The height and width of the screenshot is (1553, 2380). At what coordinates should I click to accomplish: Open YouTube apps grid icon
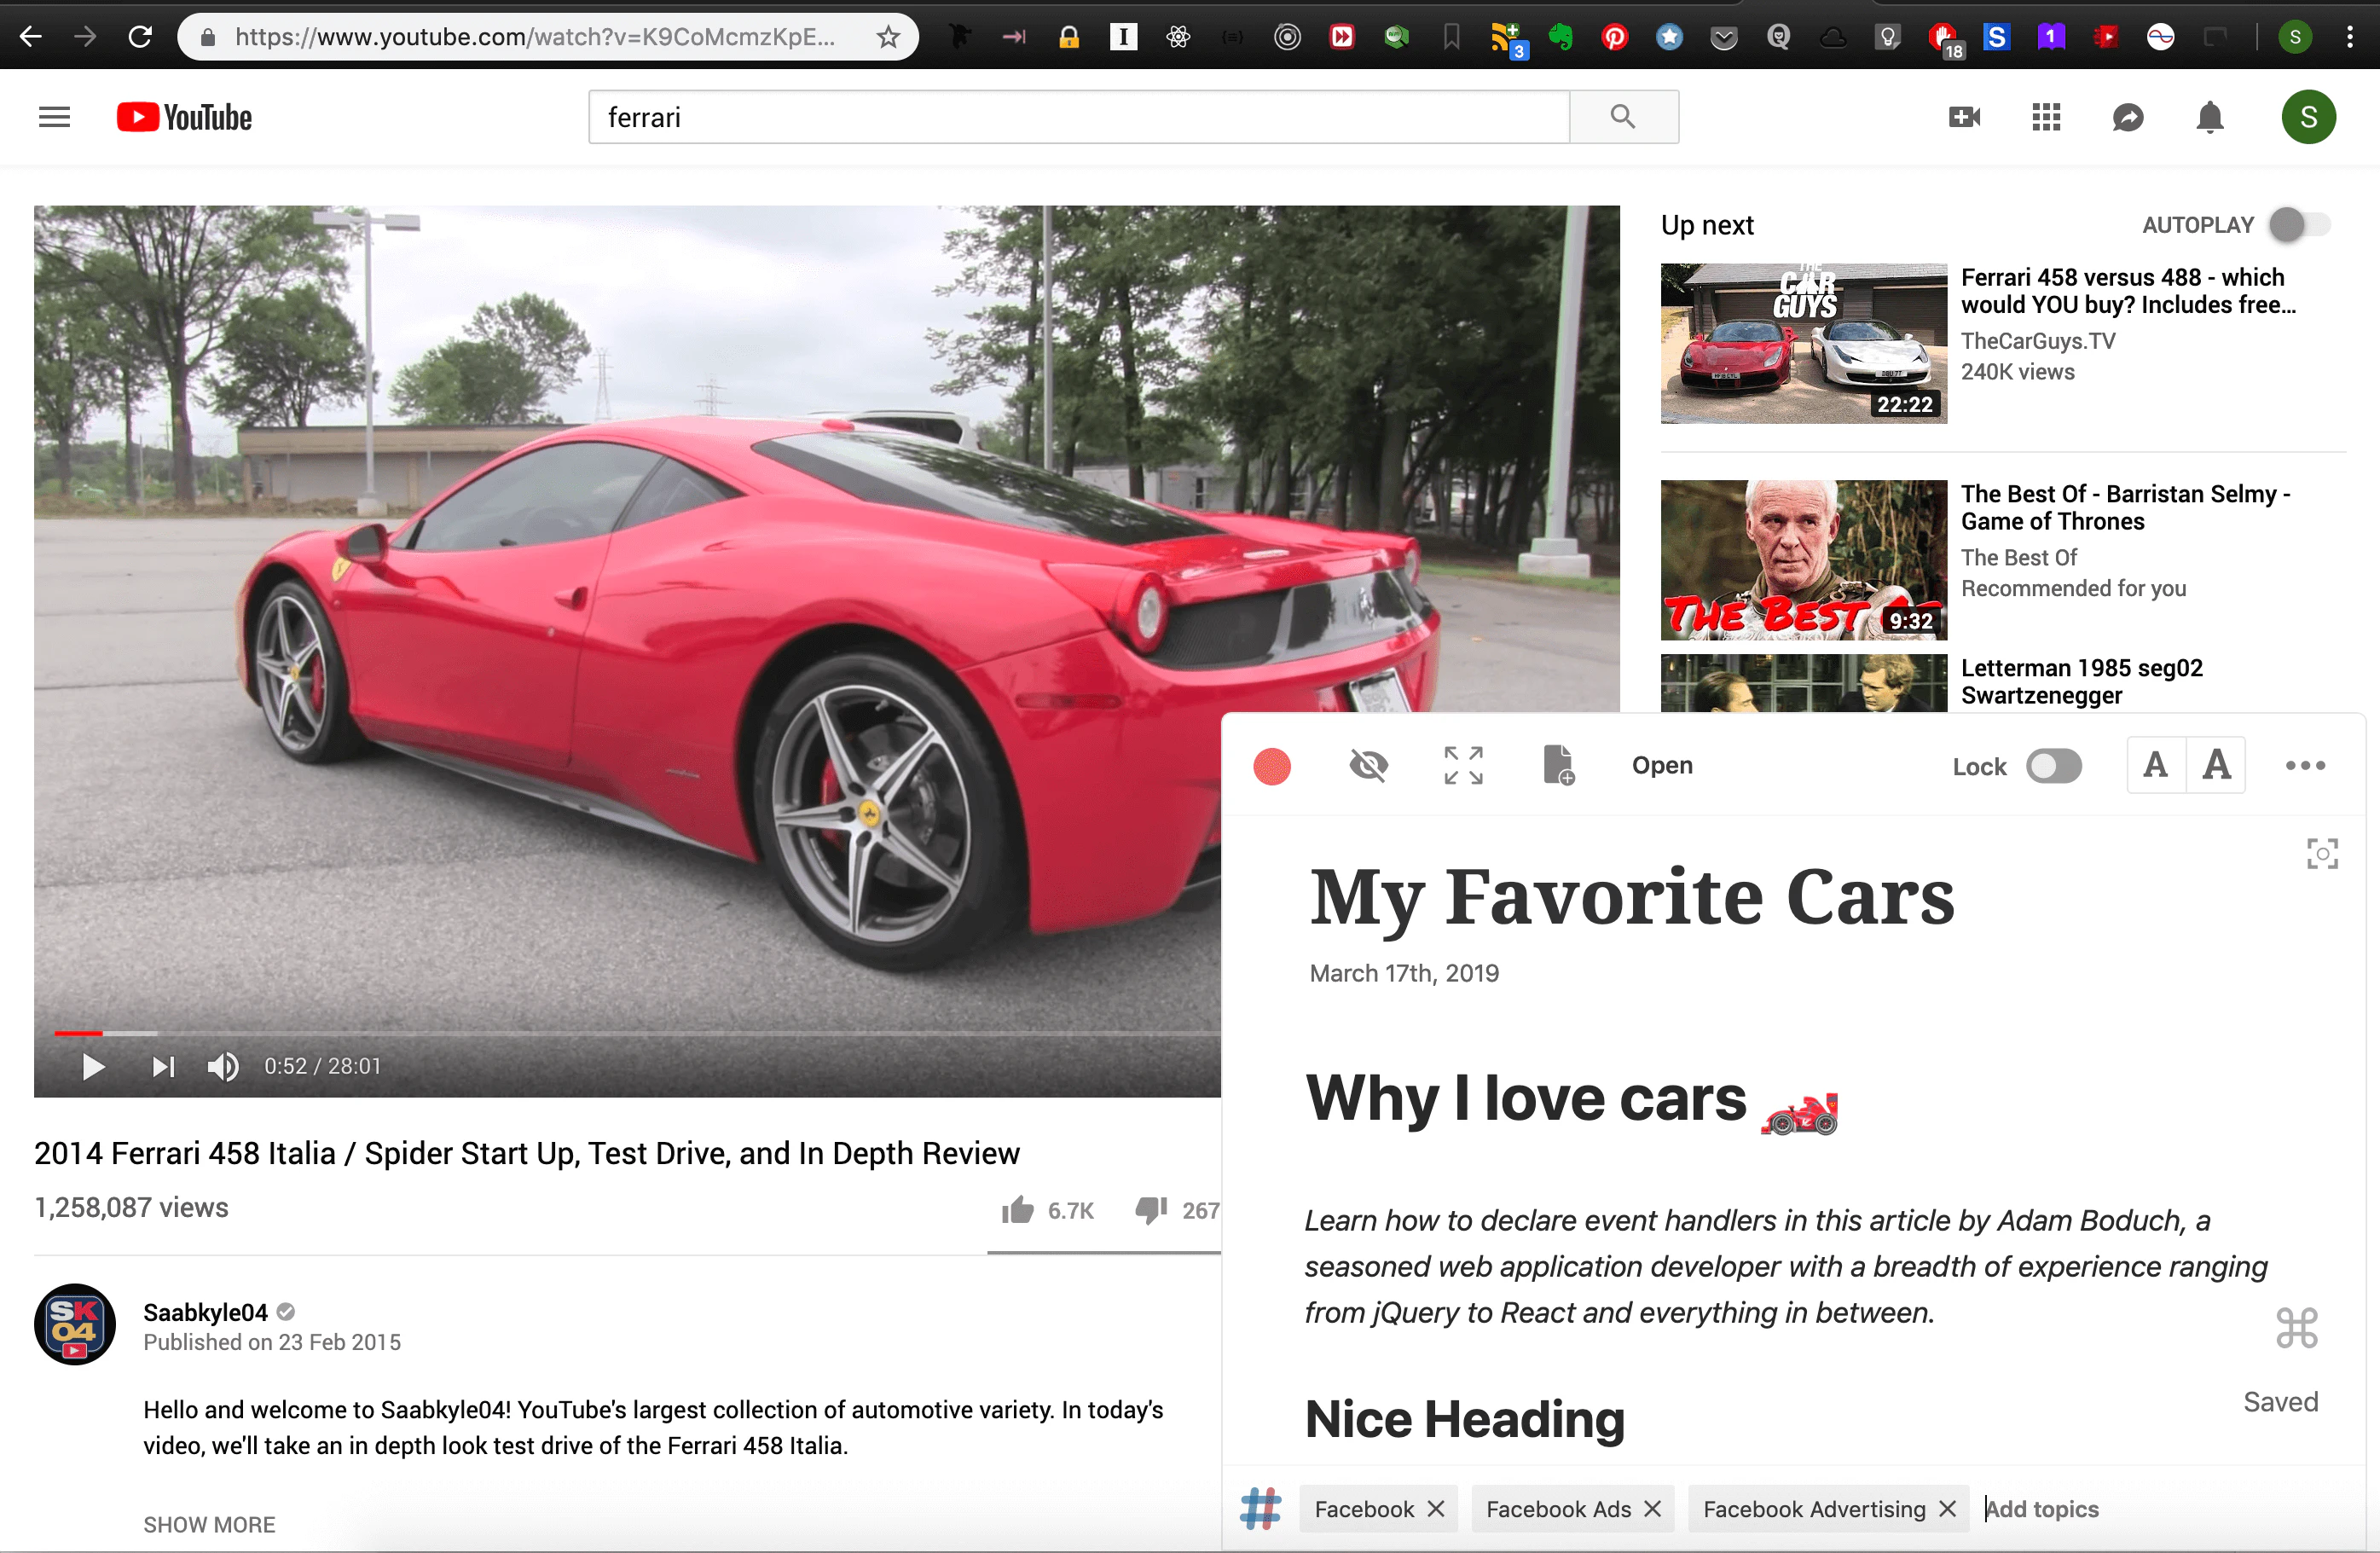2046,117
